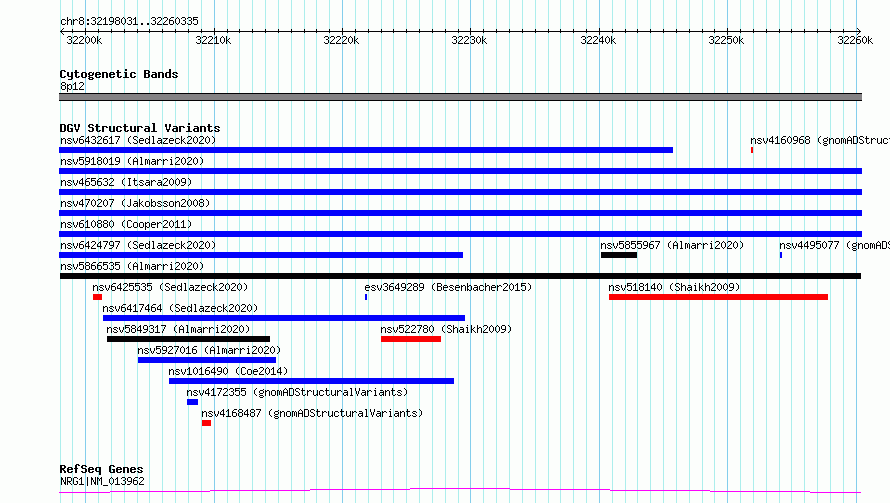Click the red nsv6425535 variant block

click(98, 297)
